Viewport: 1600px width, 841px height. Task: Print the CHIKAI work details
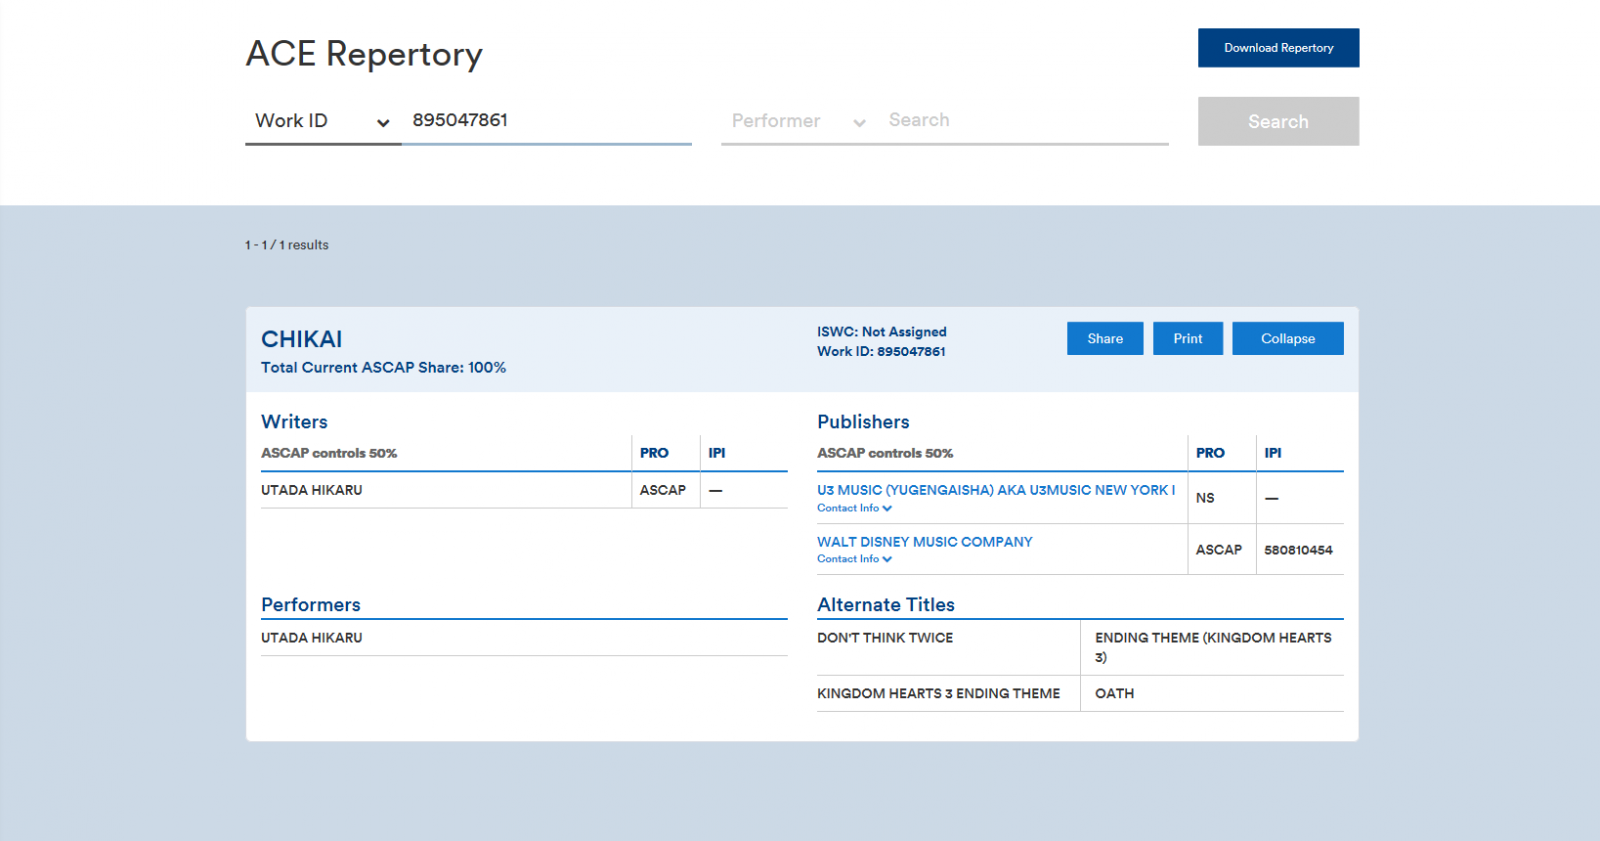[x=1187, y=339]
